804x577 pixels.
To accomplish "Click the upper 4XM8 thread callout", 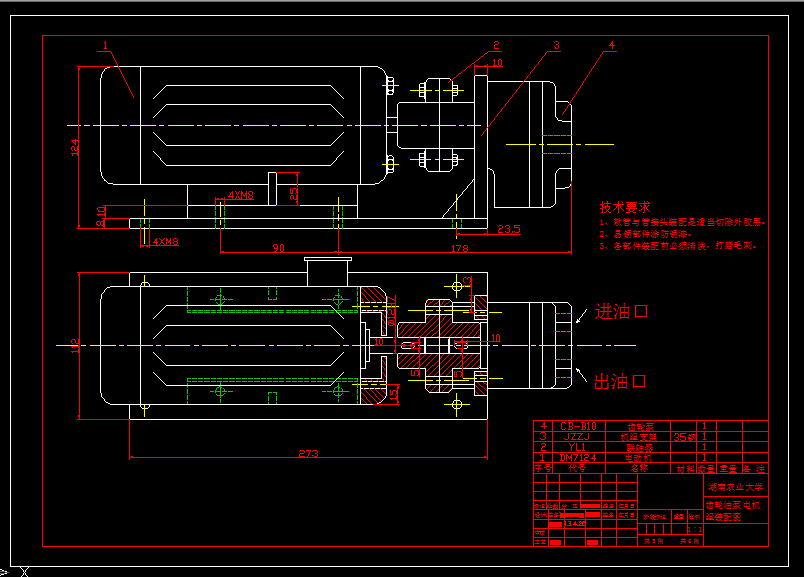I will [x=241, y=195].
